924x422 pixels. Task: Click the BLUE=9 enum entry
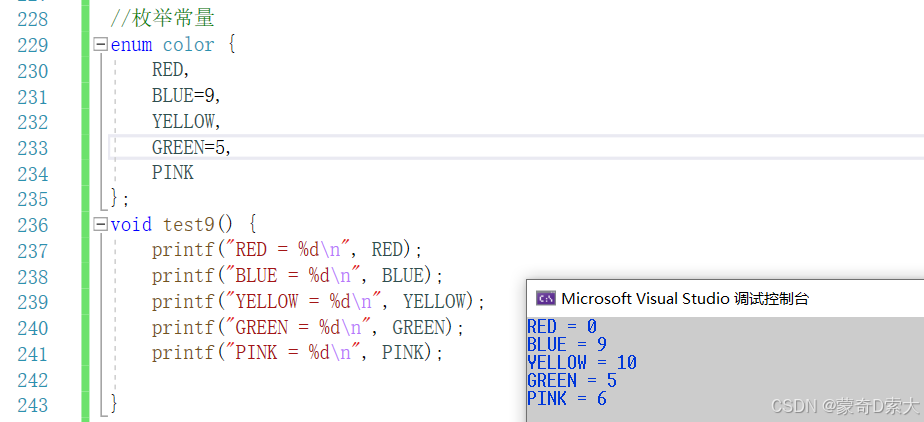pyautogui.click(x=186, y=96)
